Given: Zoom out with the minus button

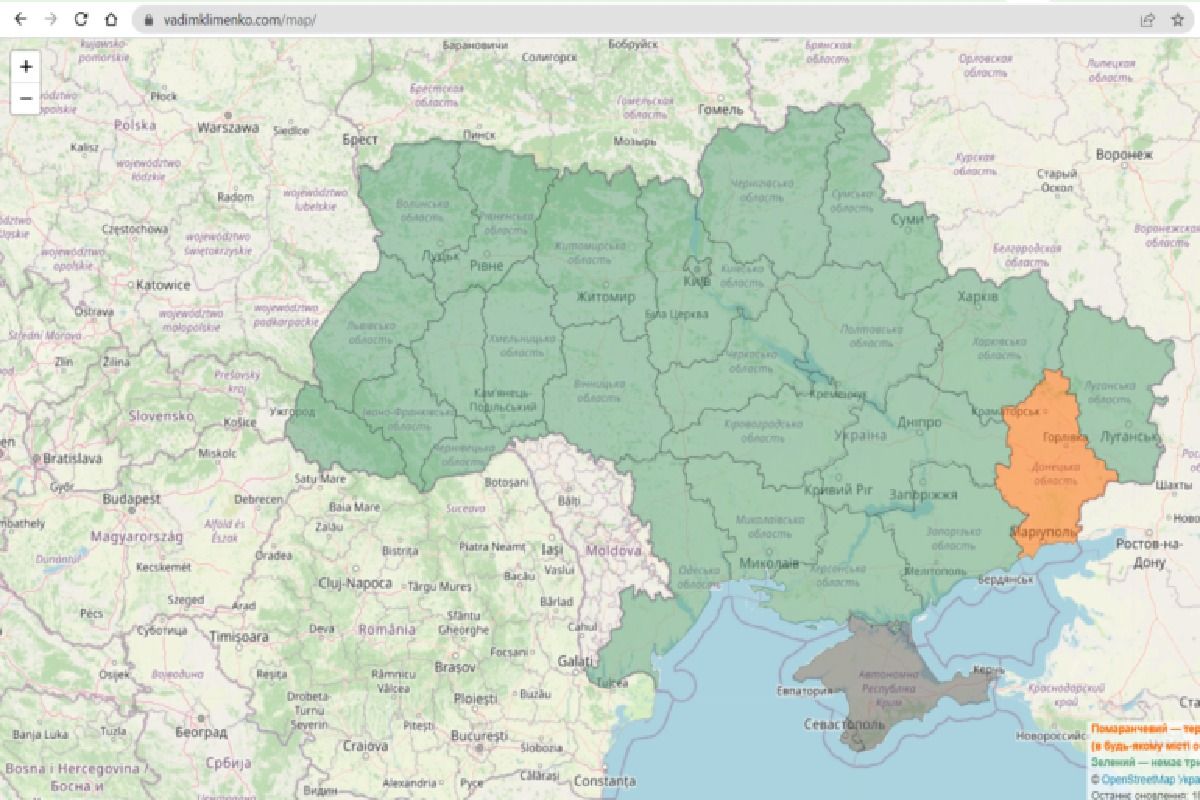Looking at the screenshot, I should [26, 98].
